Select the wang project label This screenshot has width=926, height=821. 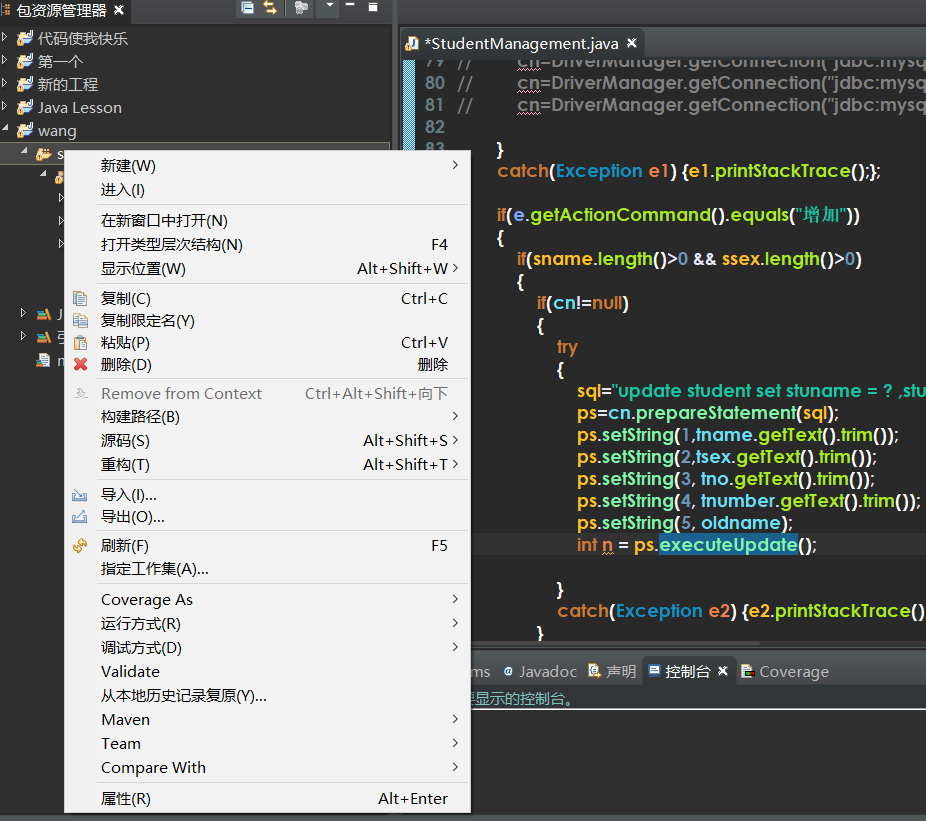click(57, 131)
